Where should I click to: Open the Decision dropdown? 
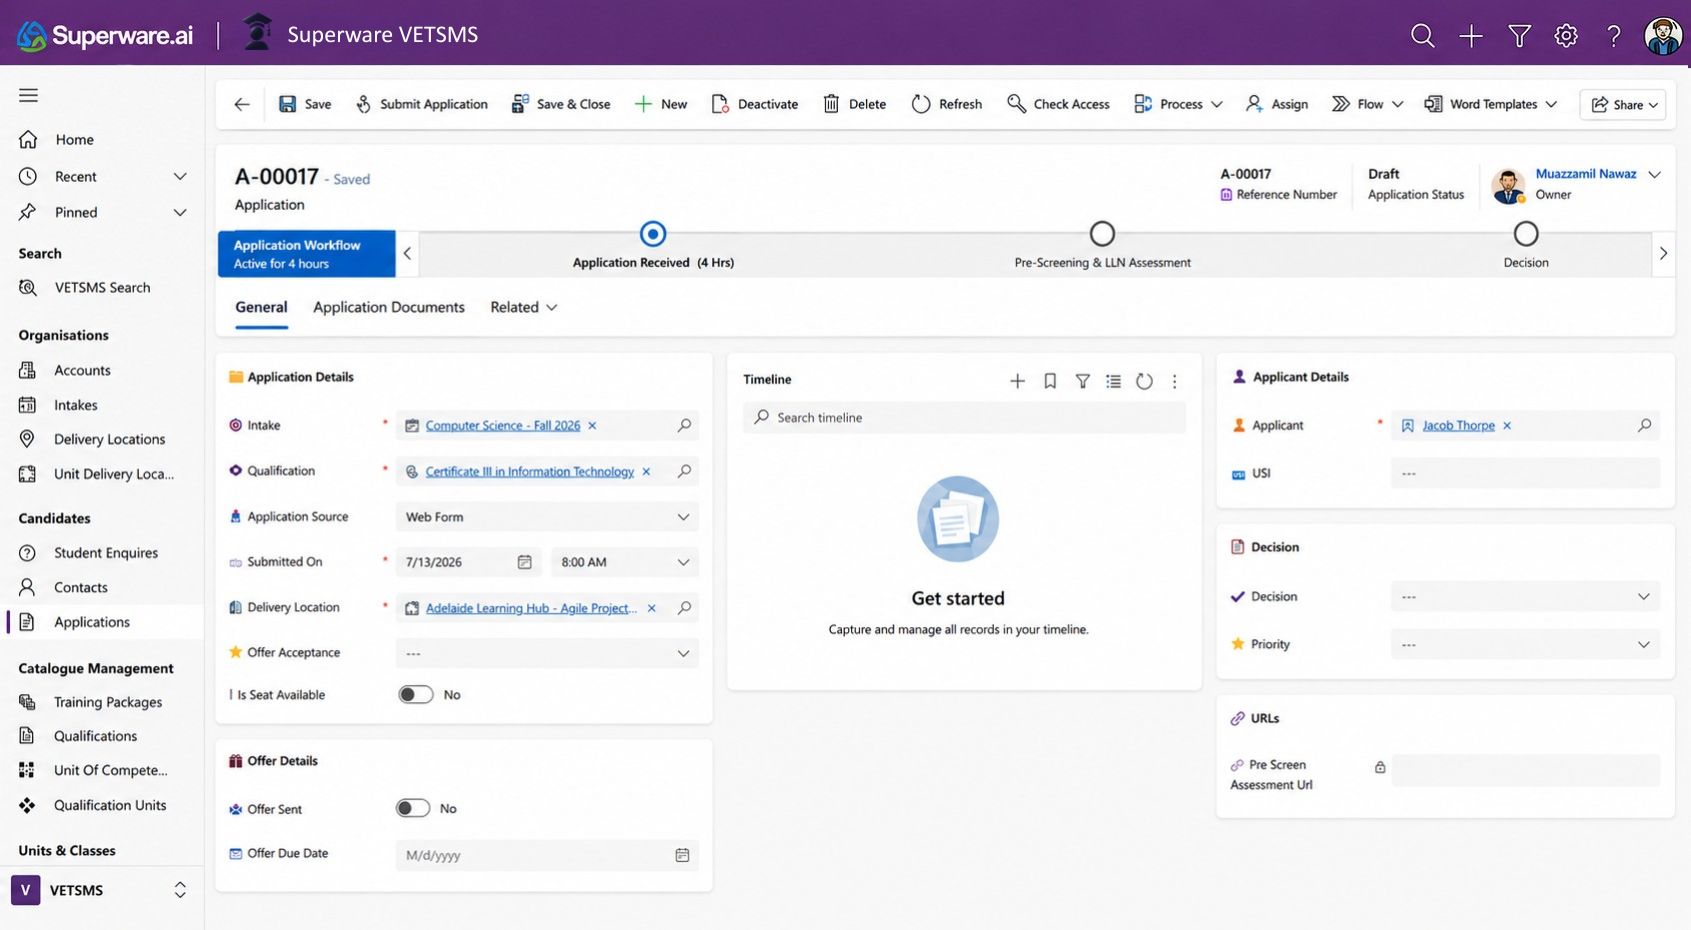(1525, 597)
